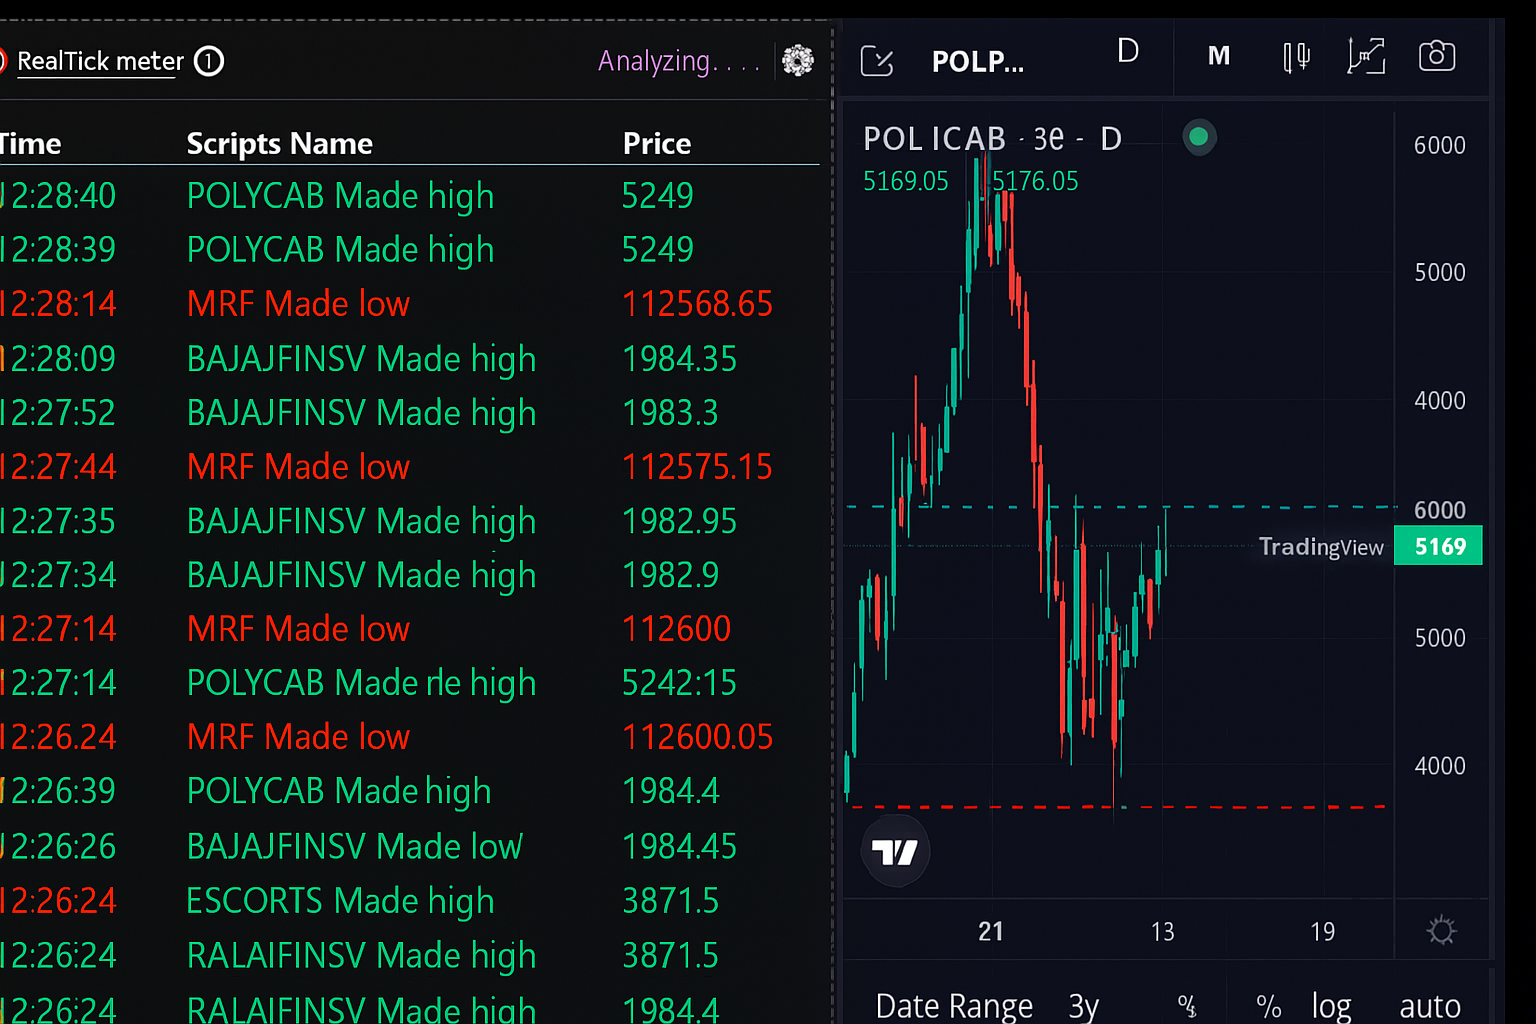Toggle percent scale on the price axis
This screenshot has height=1024, width=1536.
click(1269, 1004)
